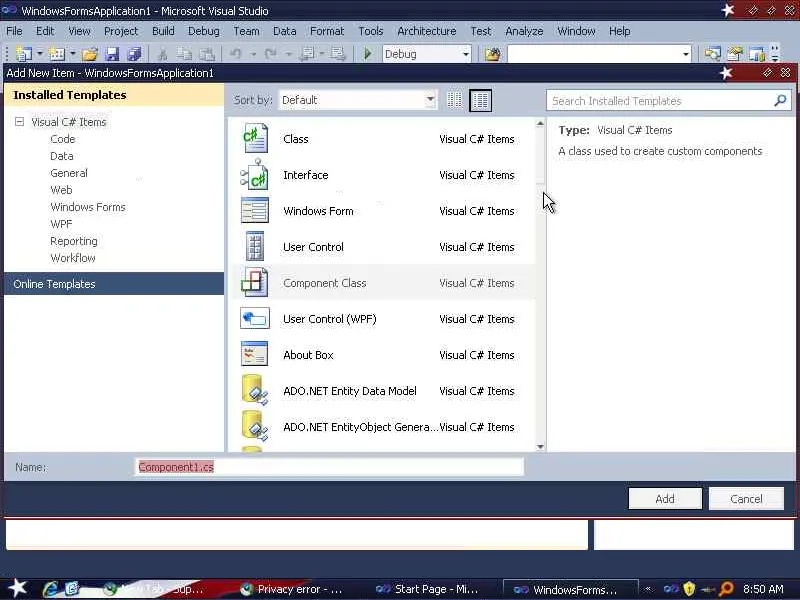Viewport: 800px width, 600px height.
Task: Open the Add New Item dropdown arrow
Action: click(72, 54)
